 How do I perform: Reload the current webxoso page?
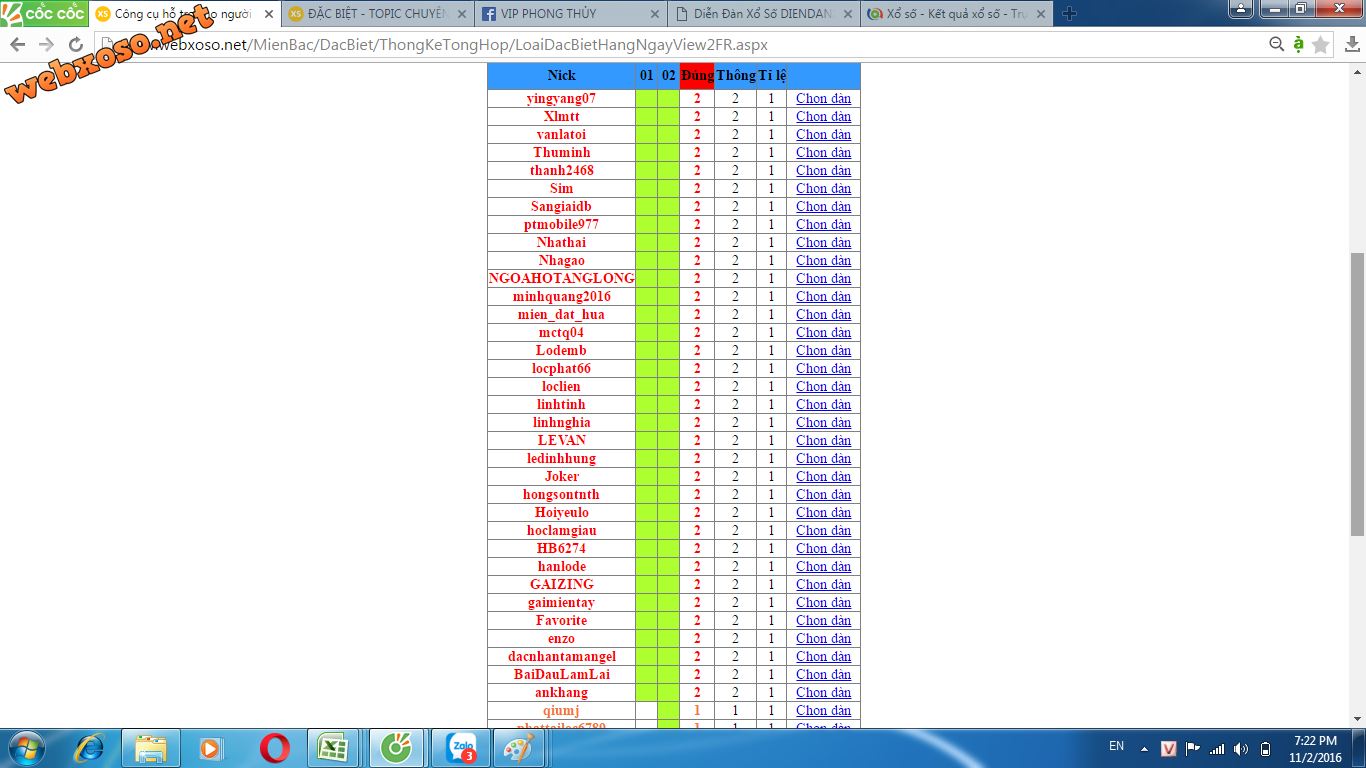76,45
